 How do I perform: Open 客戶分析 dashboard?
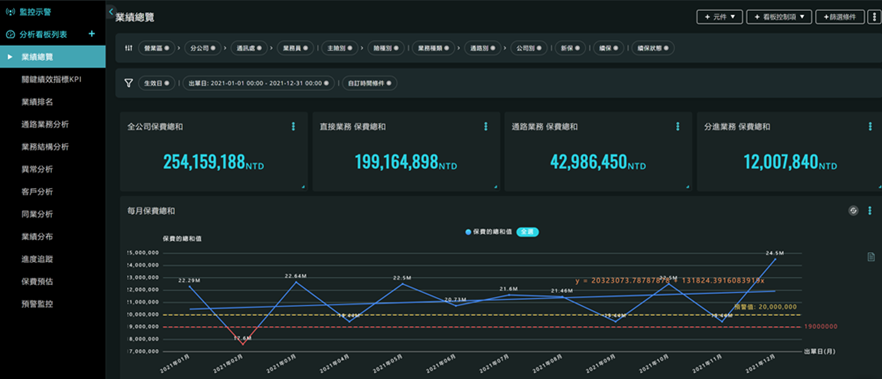tap(37, 192)
